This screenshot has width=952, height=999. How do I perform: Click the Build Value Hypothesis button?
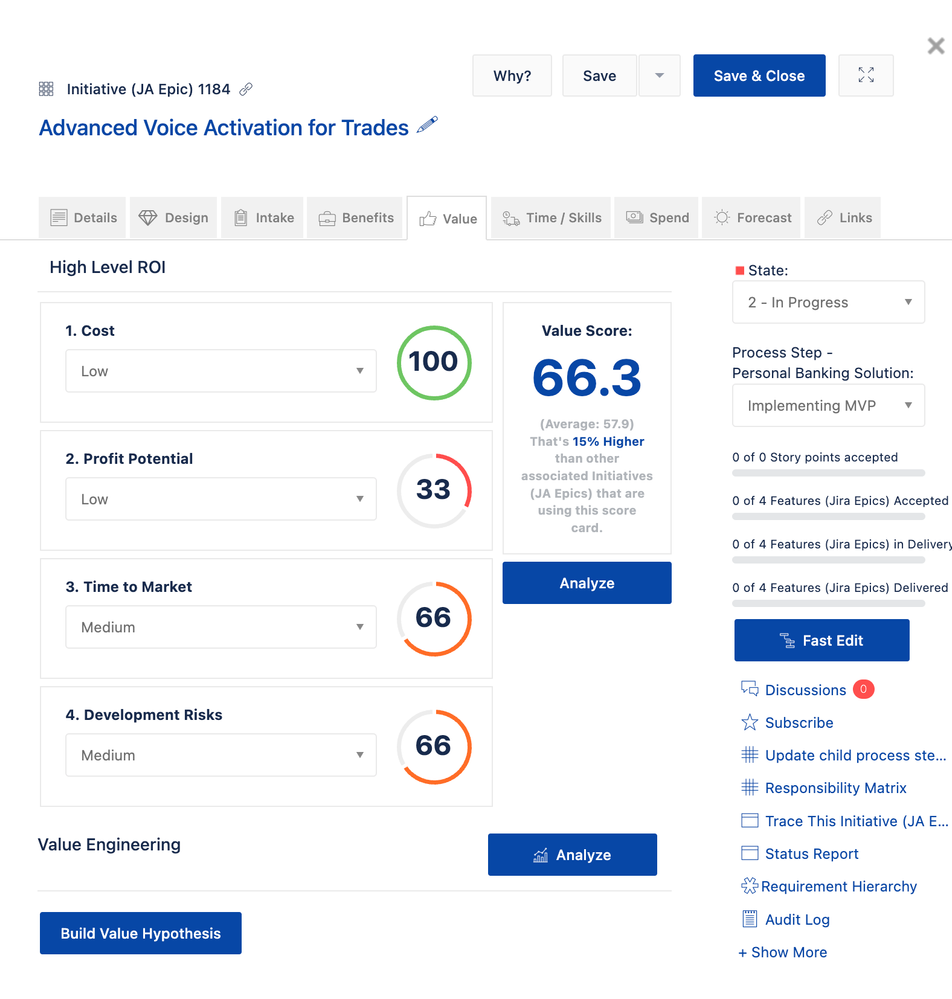click(140, 933)
